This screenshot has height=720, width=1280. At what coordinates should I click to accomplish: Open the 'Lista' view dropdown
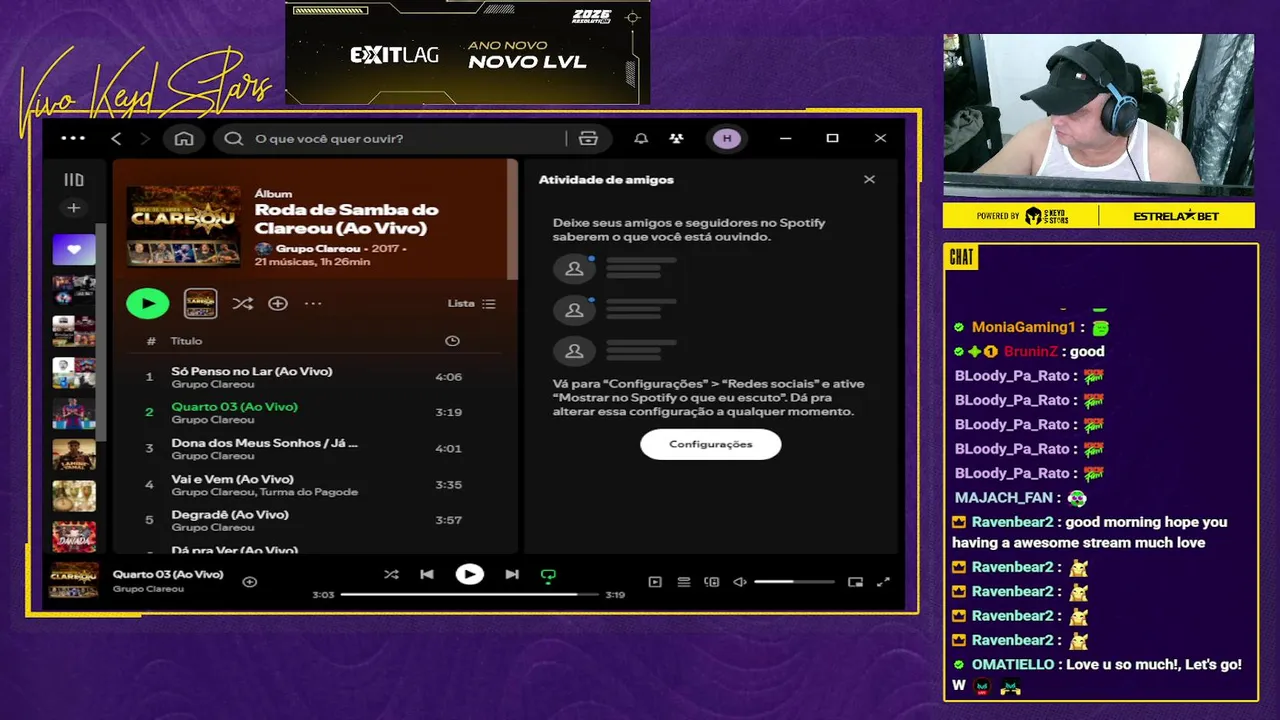[471, 303]
